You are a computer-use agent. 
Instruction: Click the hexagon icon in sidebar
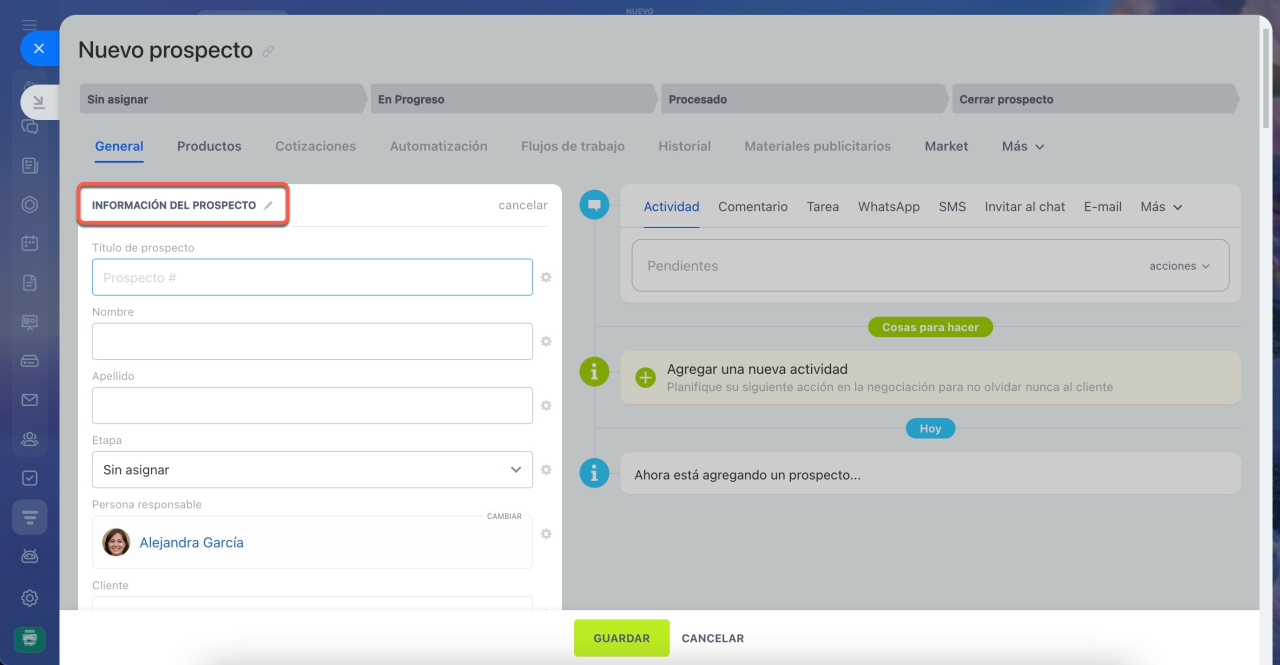click(30, 204)
